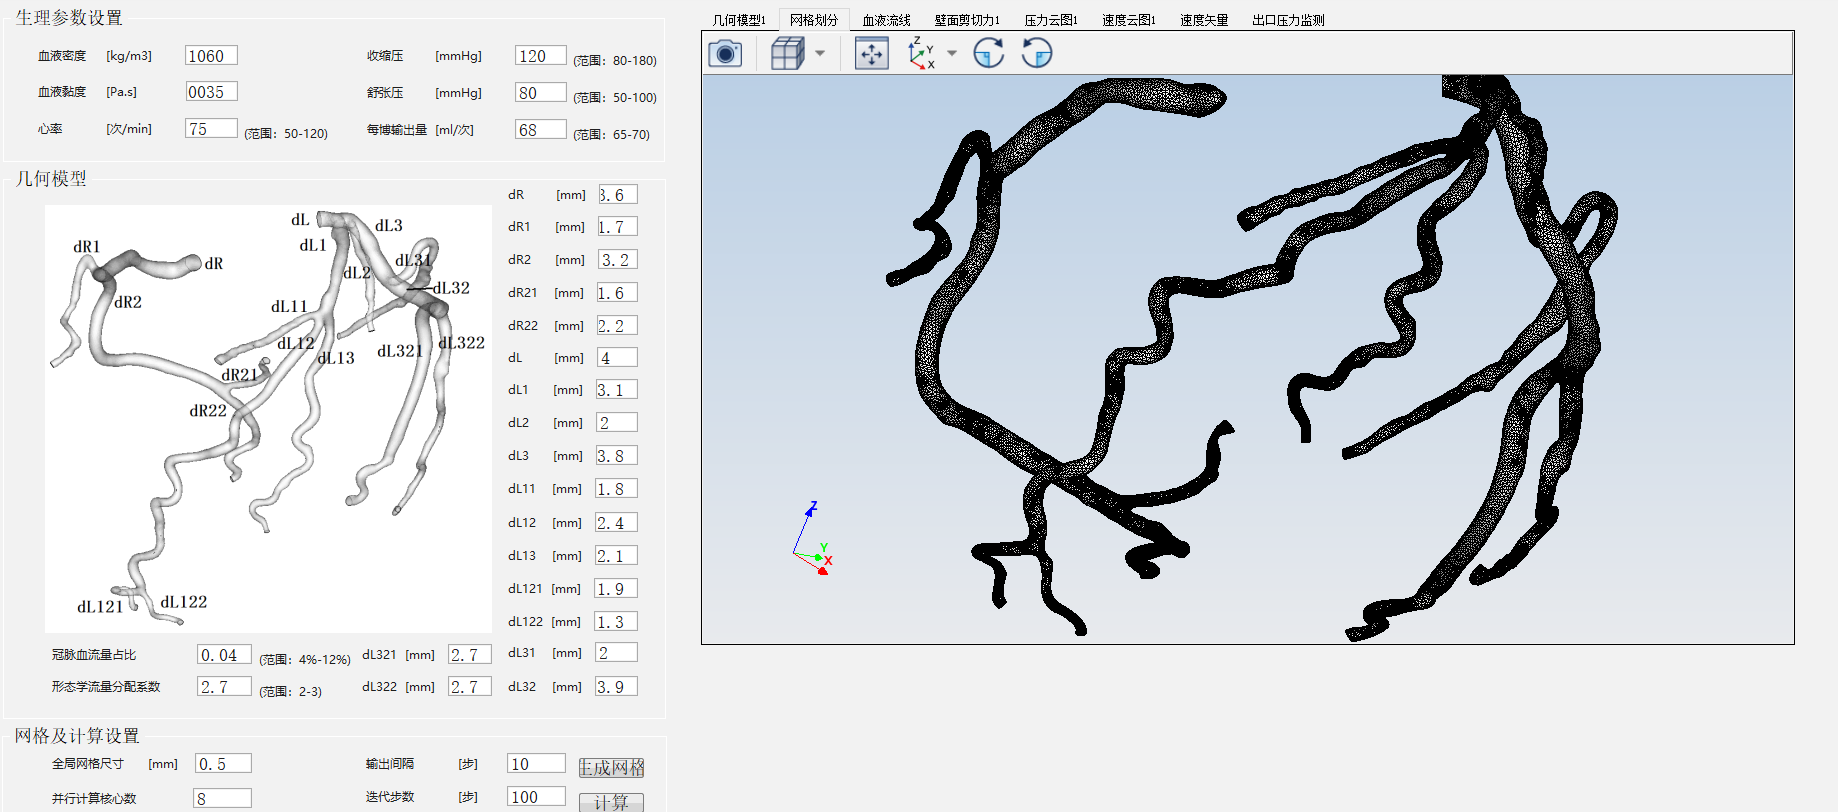Click the 每搏输出量 field showing 68
The image size is (1838, 812).
[541, 130]
